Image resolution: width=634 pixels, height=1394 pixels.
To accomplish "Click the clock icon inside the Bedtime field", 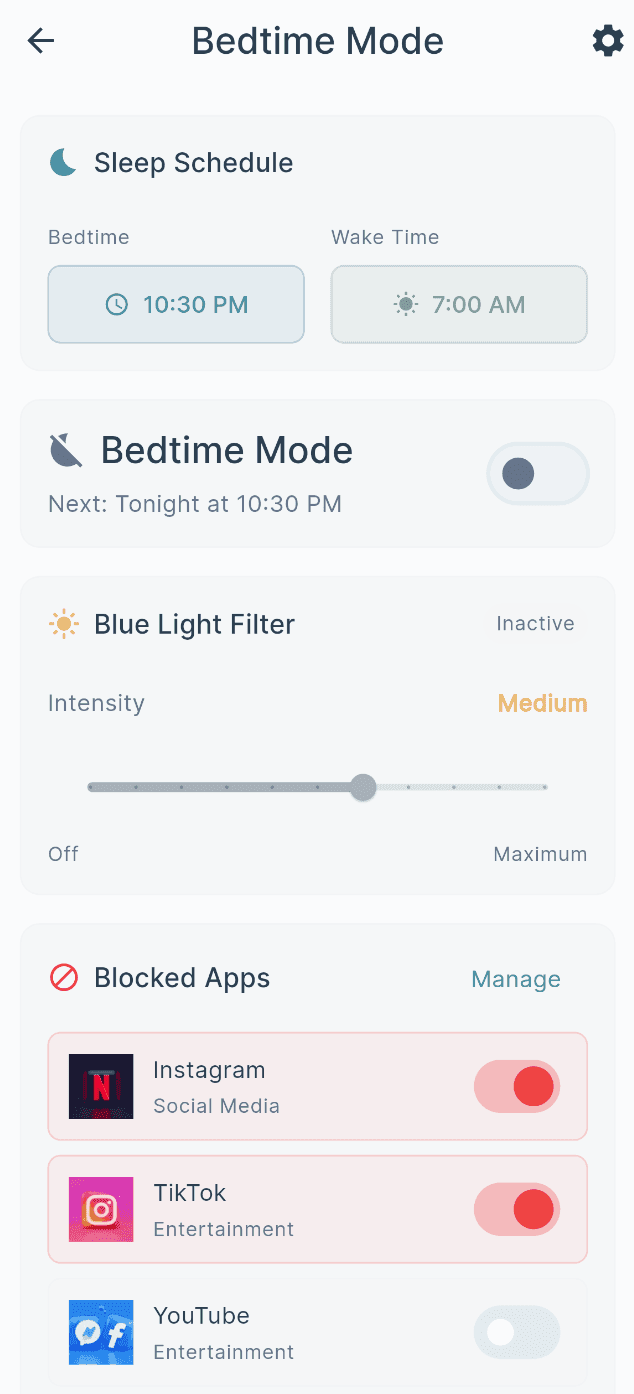I will (117, 304).
